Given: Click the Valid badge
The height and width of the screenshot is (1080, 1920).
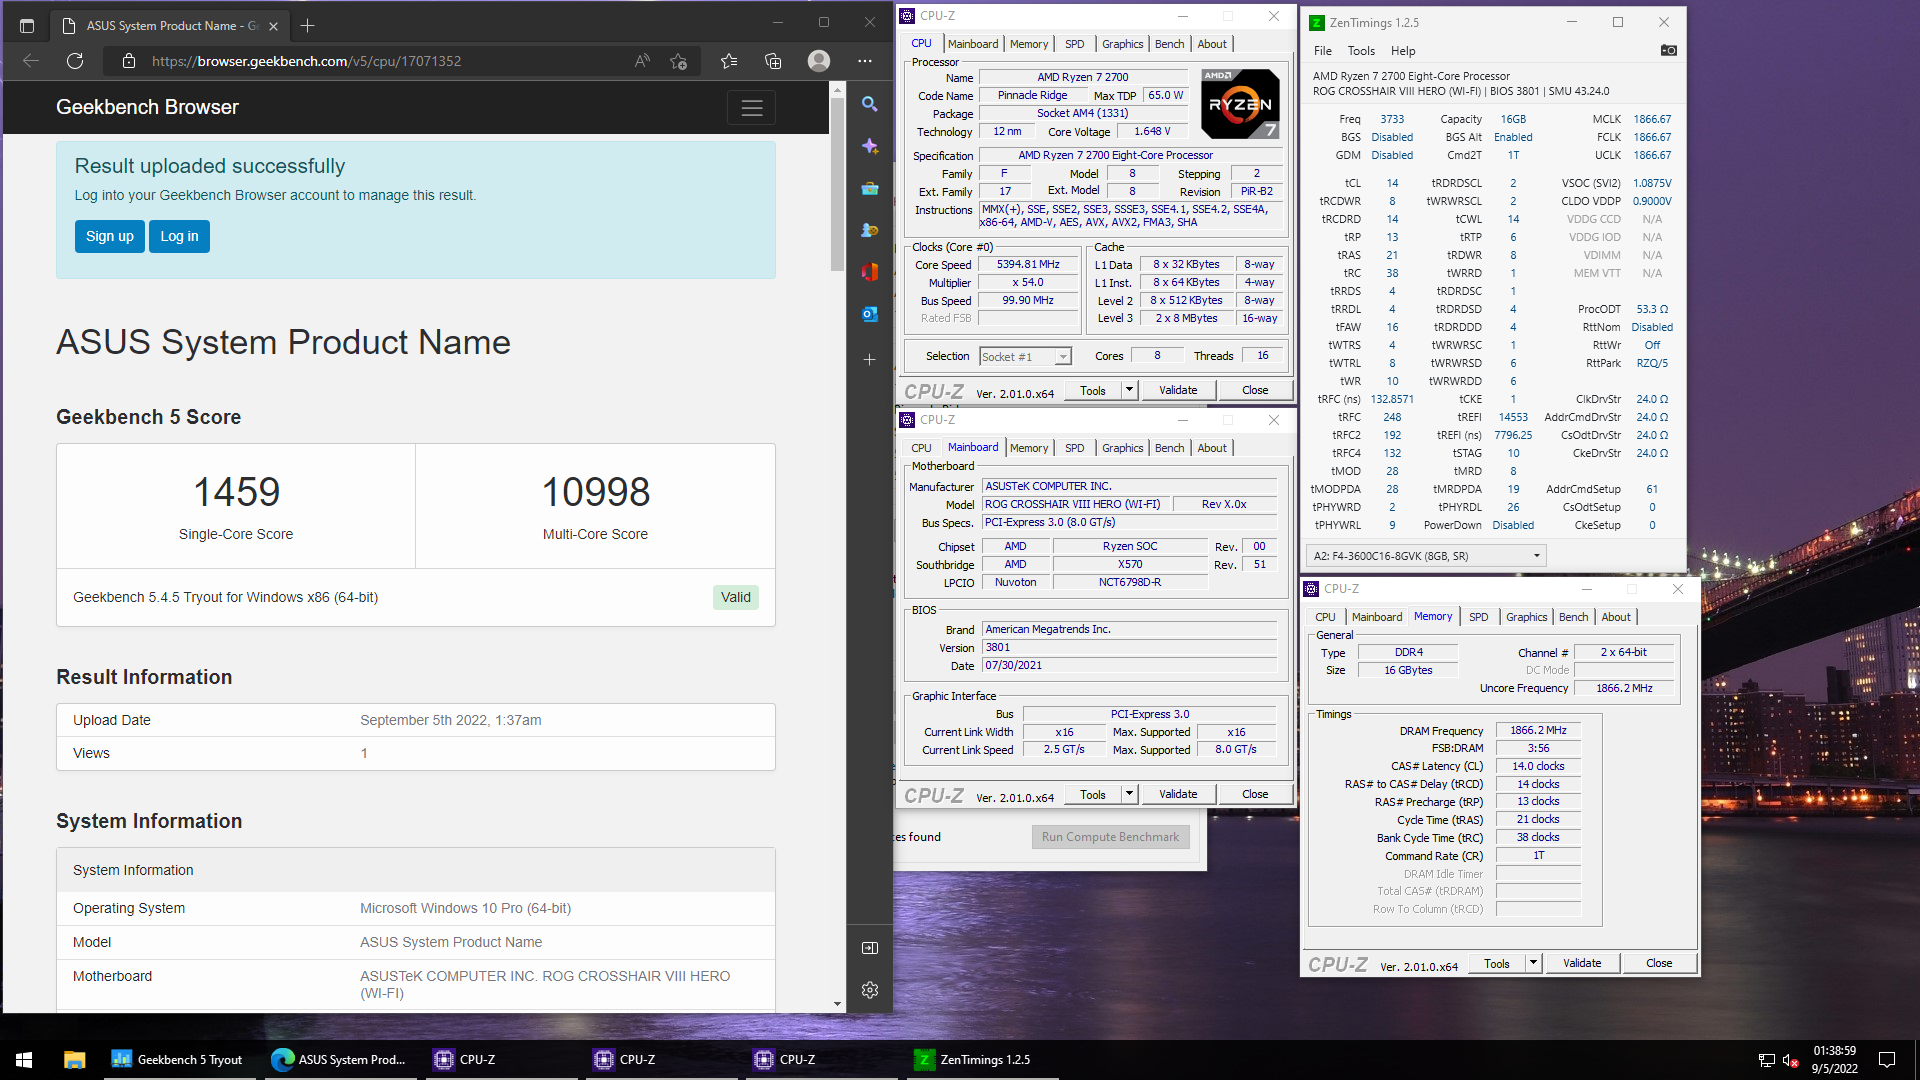Looking at the screenshot, I should click(x=736, y=597).
